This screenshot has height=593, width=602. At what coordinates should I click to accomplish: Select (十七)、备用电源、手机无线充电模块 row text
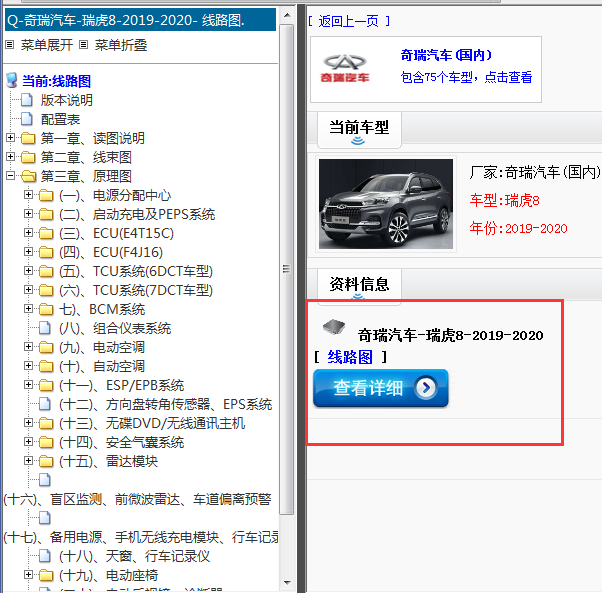[x=141, y=537]
